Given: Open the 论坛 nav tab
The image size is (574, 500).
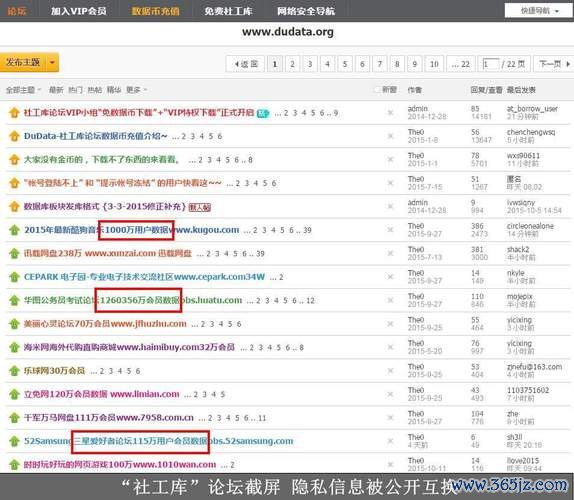Looking at the screenshot, I should point(16,11).
